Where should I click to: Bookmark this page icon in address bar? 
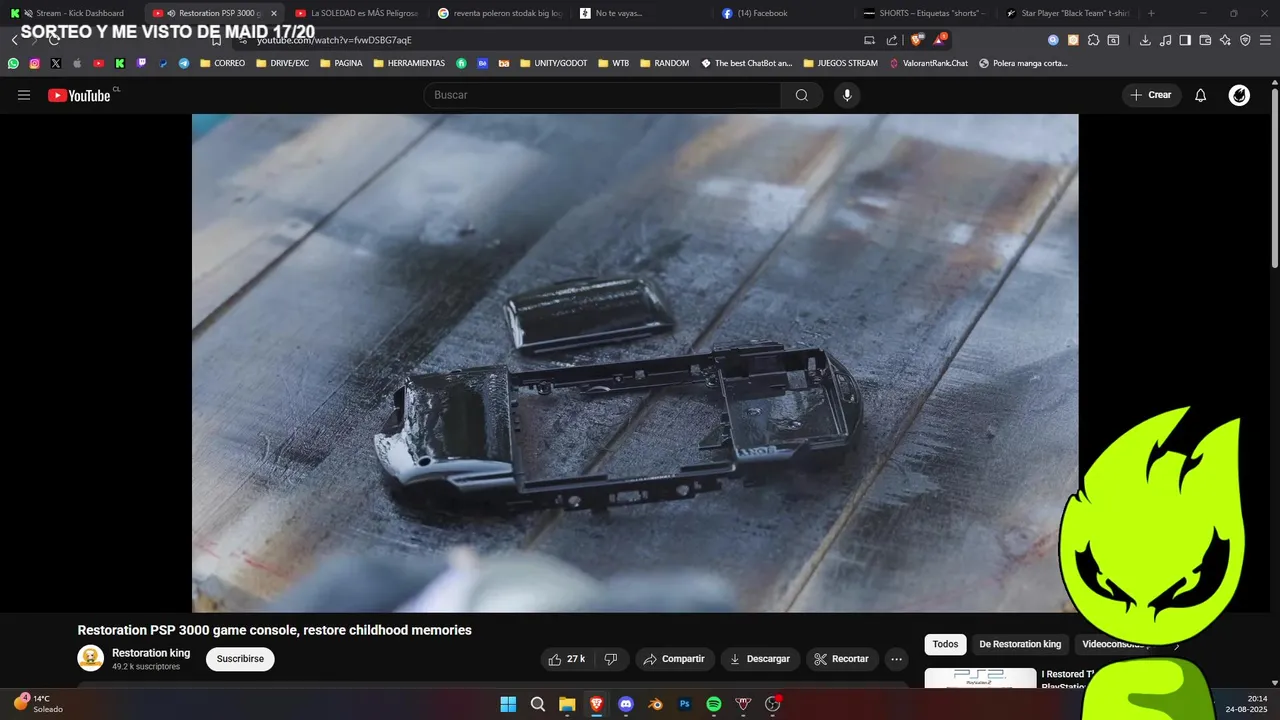[x=216, y=40]
